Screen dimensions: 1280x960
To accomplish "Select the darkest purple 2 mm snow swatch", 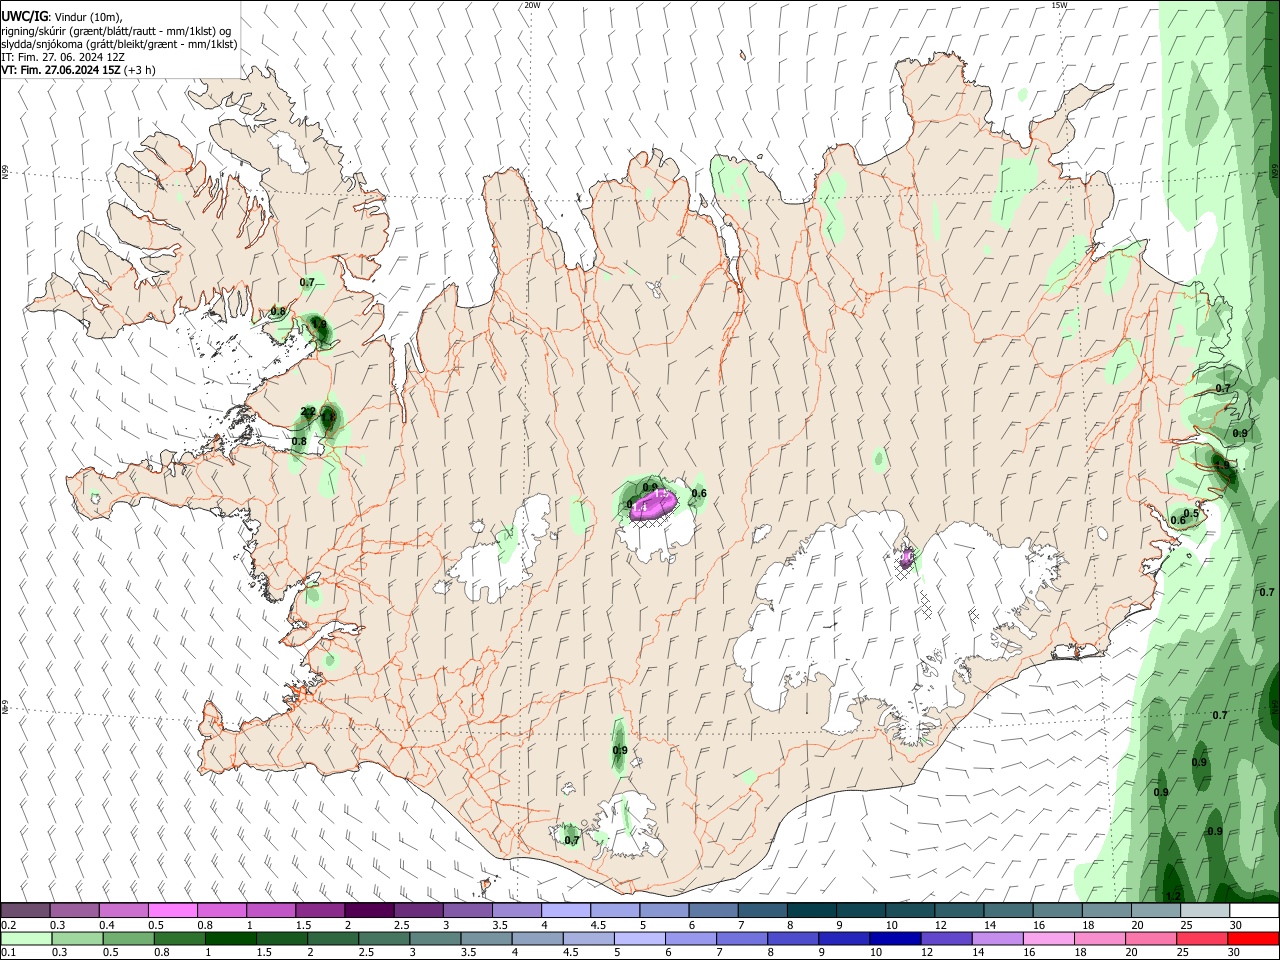I will coord(368,910).
